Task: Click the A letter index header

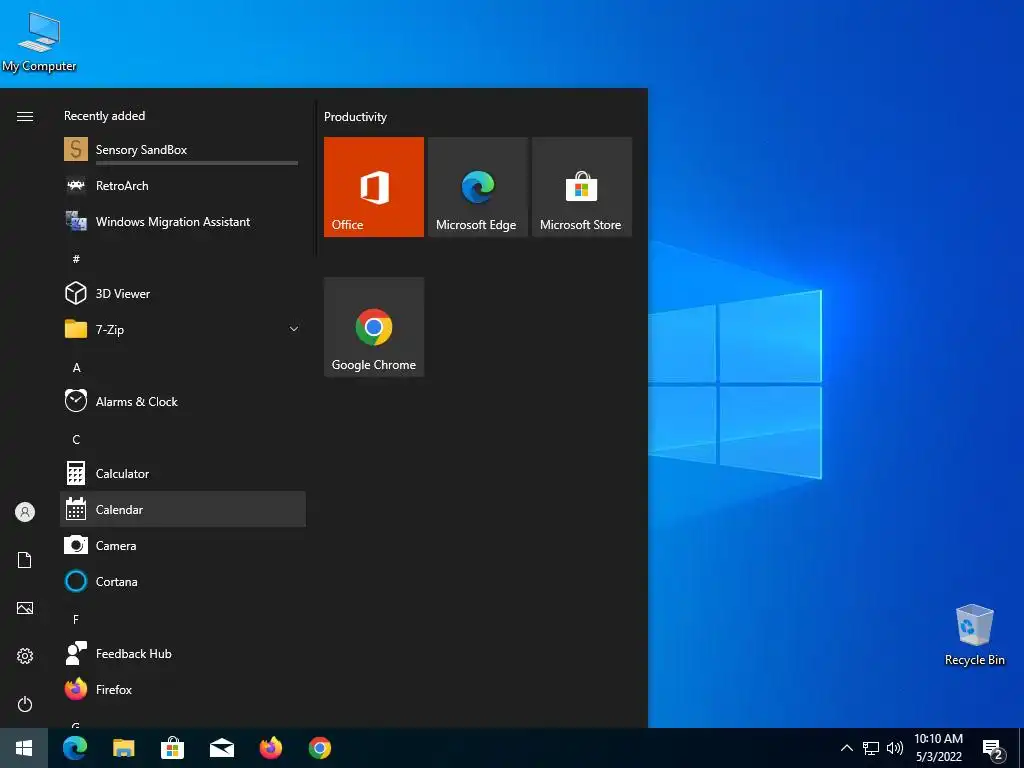Action: pyautogui.click(x=76, y=368)
